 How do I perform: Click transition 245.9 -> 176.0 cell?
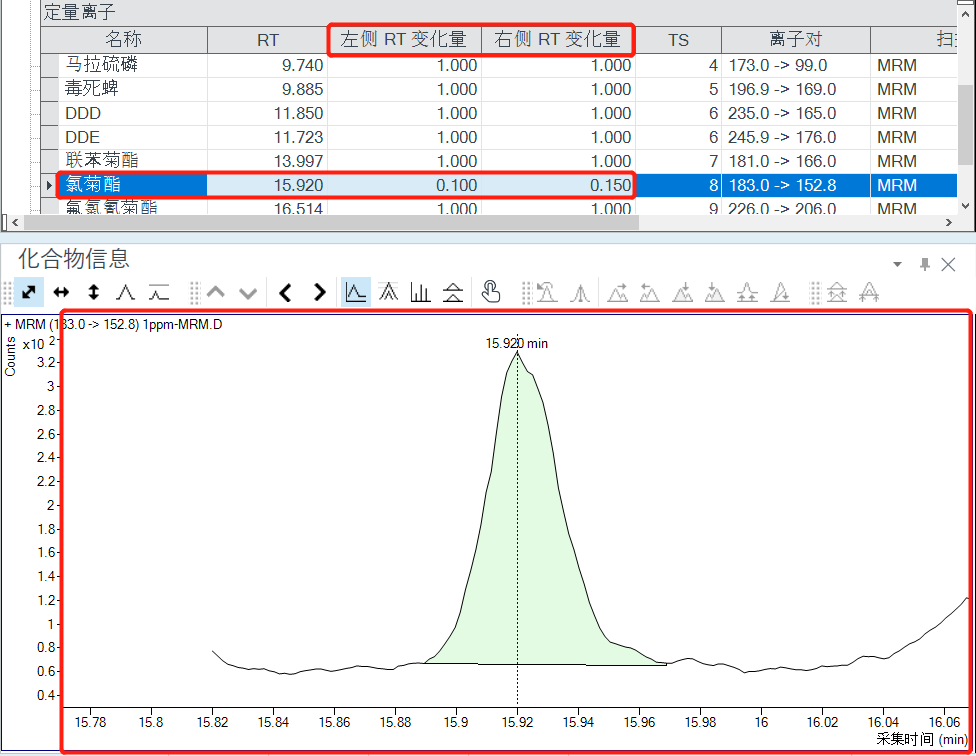(795, 137)
